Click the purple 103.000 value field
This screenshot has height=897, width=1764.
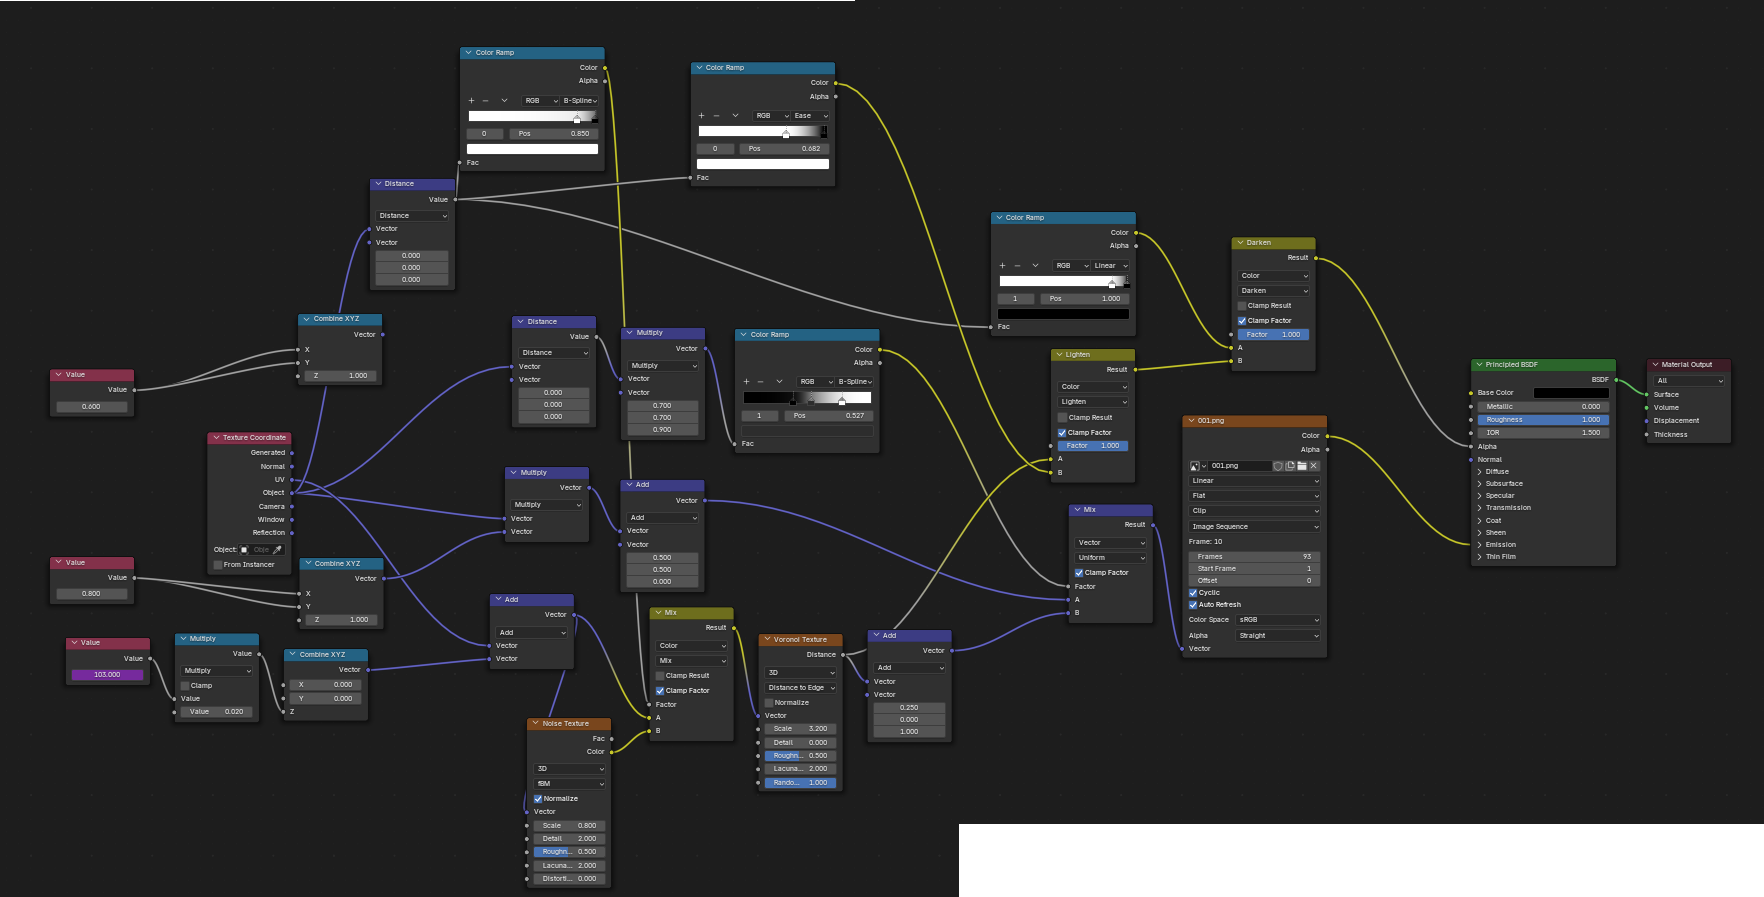tap(107, 675)
